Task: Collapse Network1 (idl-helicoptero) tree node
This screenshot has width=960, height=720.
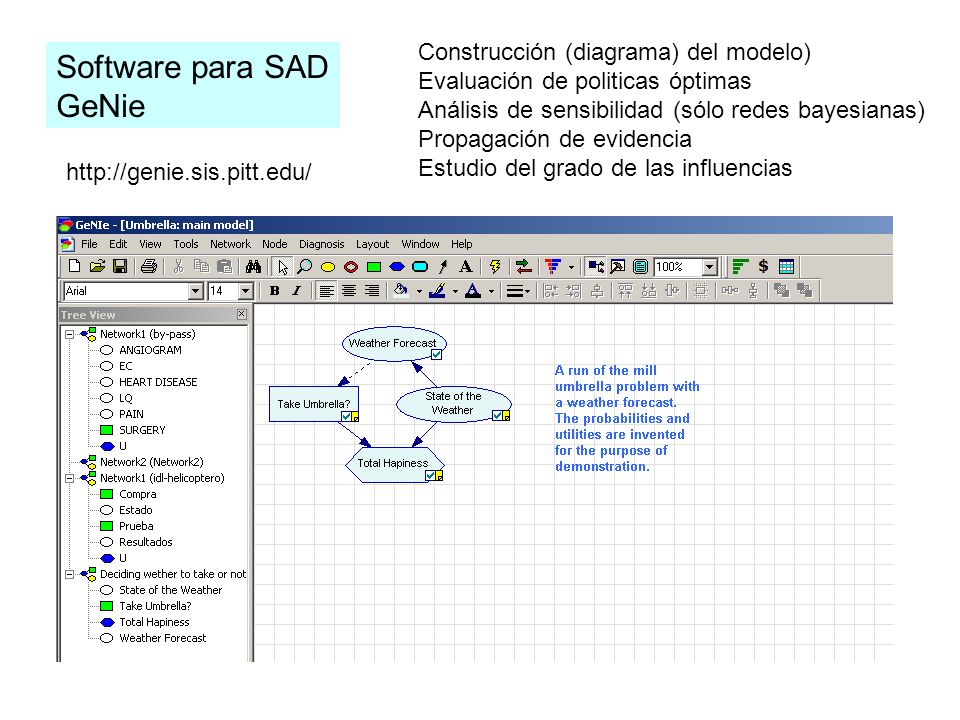Action: [x=70, y=478]
